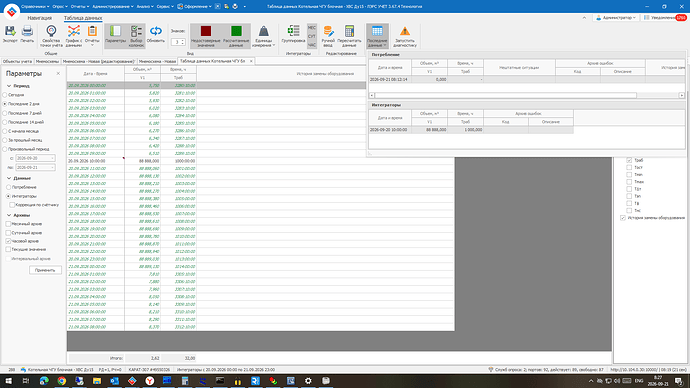Select Сегодня period radio

pos(5,95)
